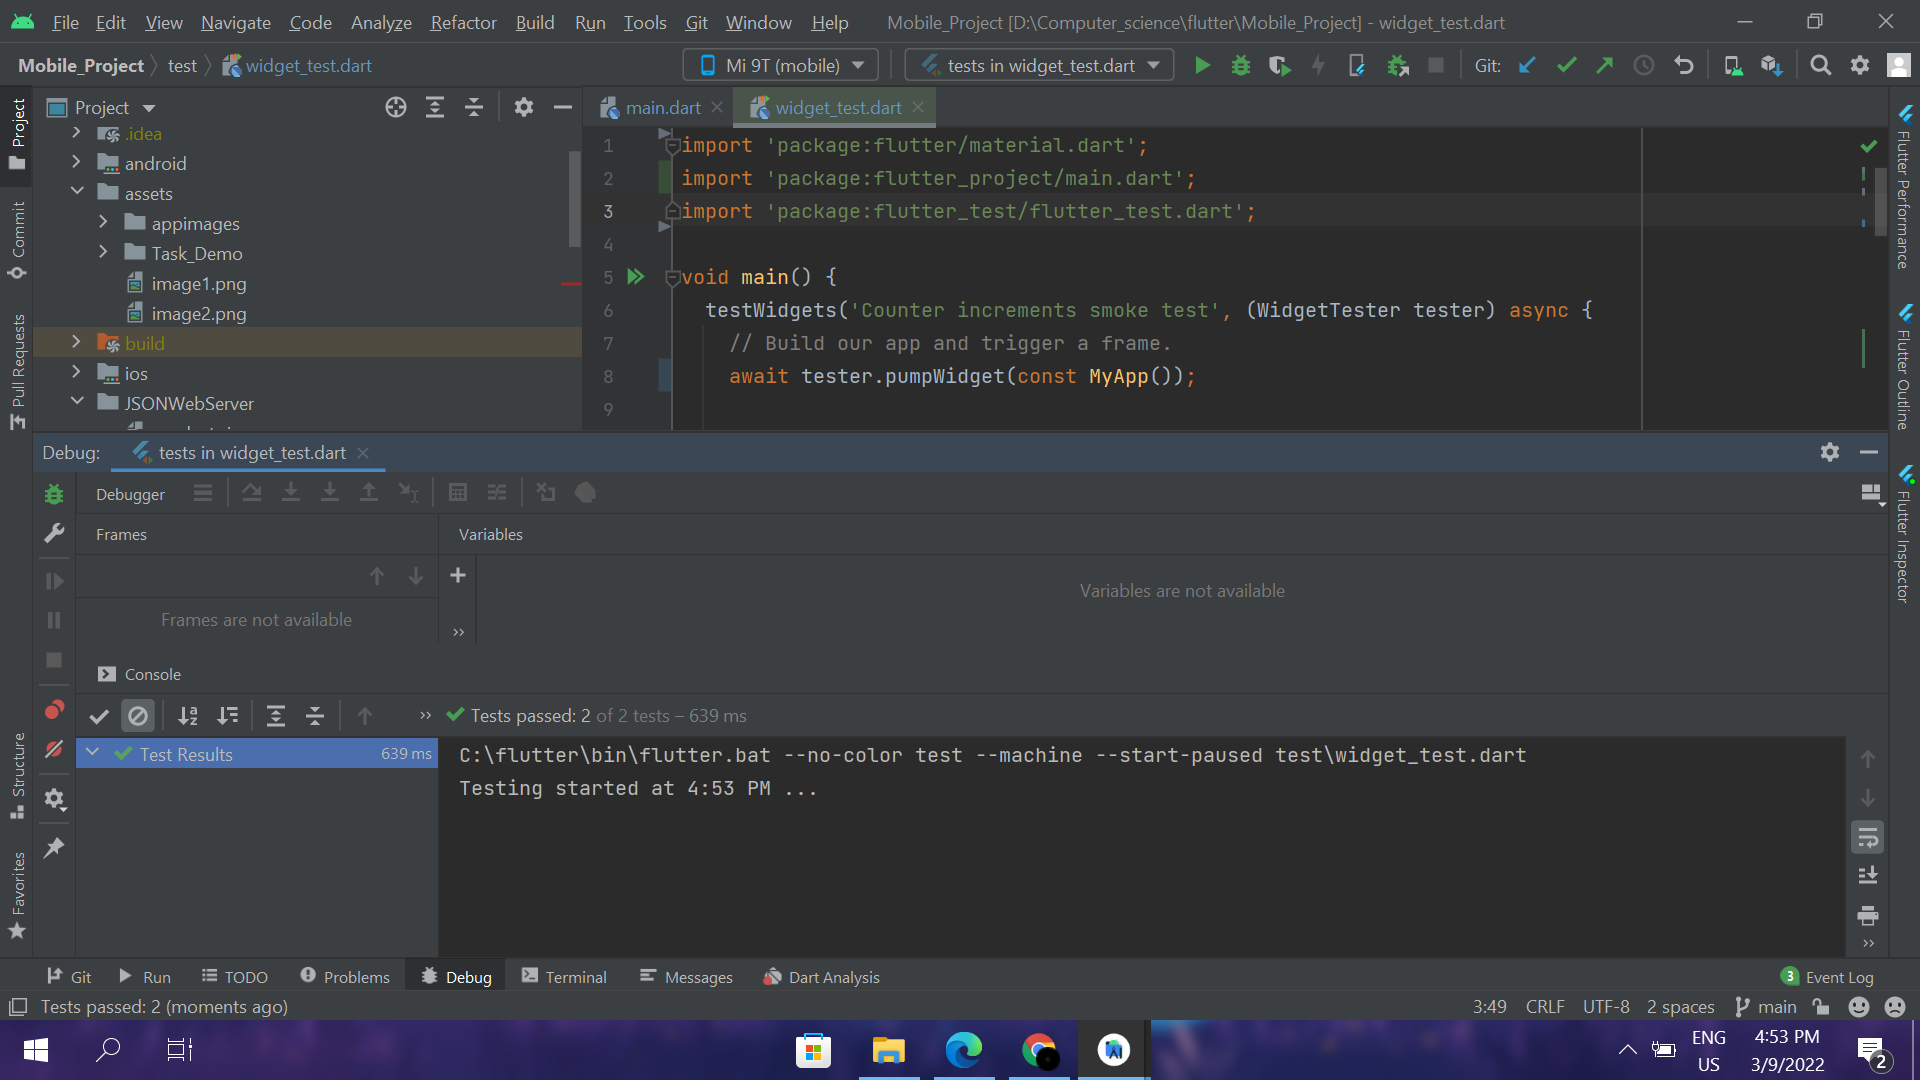Click select opened file target icon

click(x=396, y=108)
